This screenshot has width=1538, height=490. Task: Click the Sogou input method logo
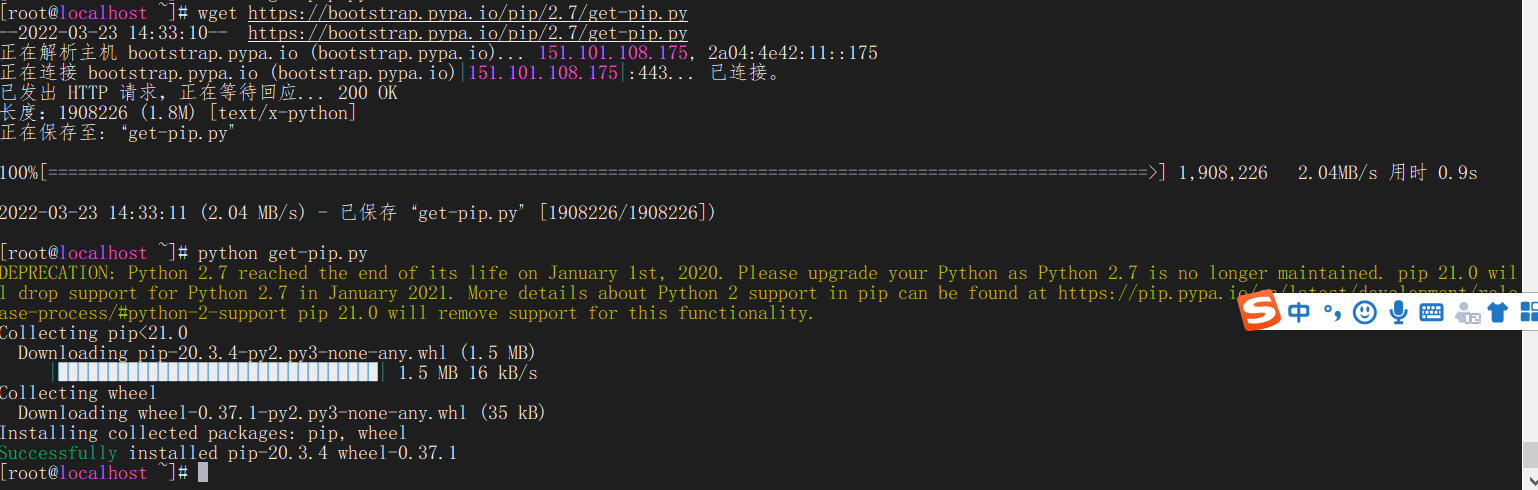click(x=1260, y=313)
